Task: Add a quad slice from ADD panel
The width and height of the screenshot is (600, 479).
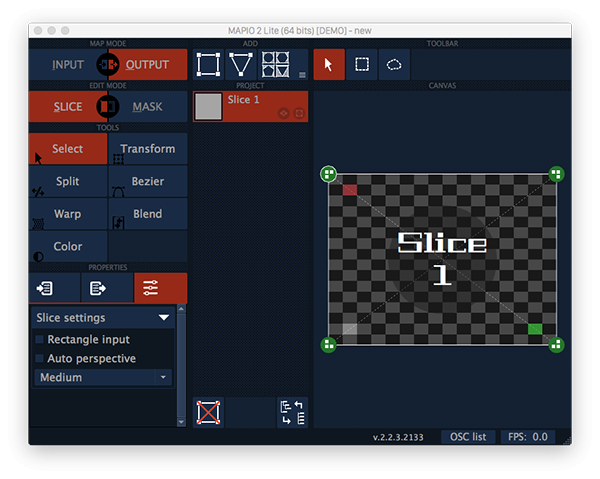Action: [208, 64]
